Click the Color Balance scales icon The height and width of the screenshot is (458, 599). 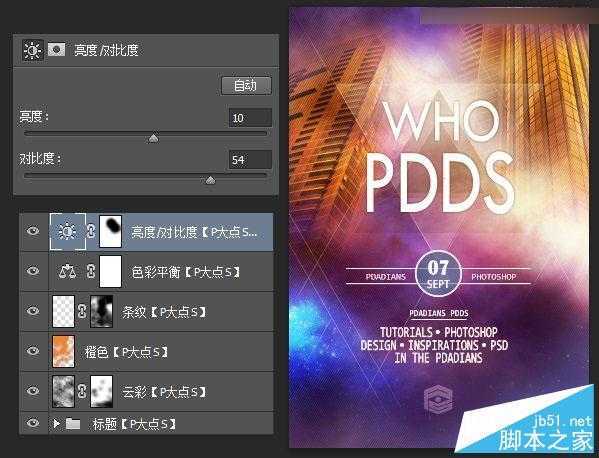coord(67,272)
